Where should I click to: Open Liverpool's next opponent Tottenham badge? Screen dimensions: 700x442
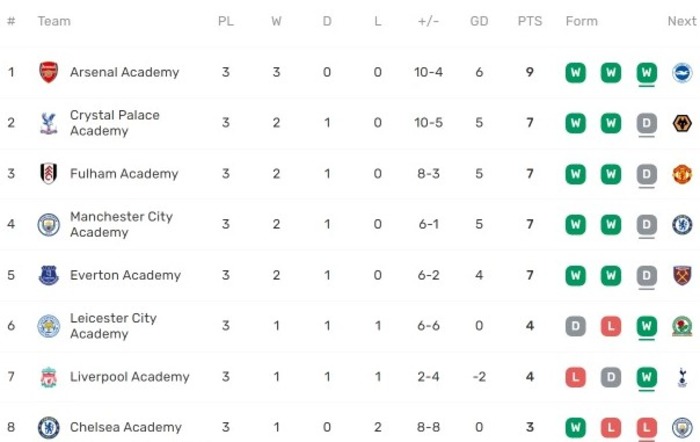point(682,376)
